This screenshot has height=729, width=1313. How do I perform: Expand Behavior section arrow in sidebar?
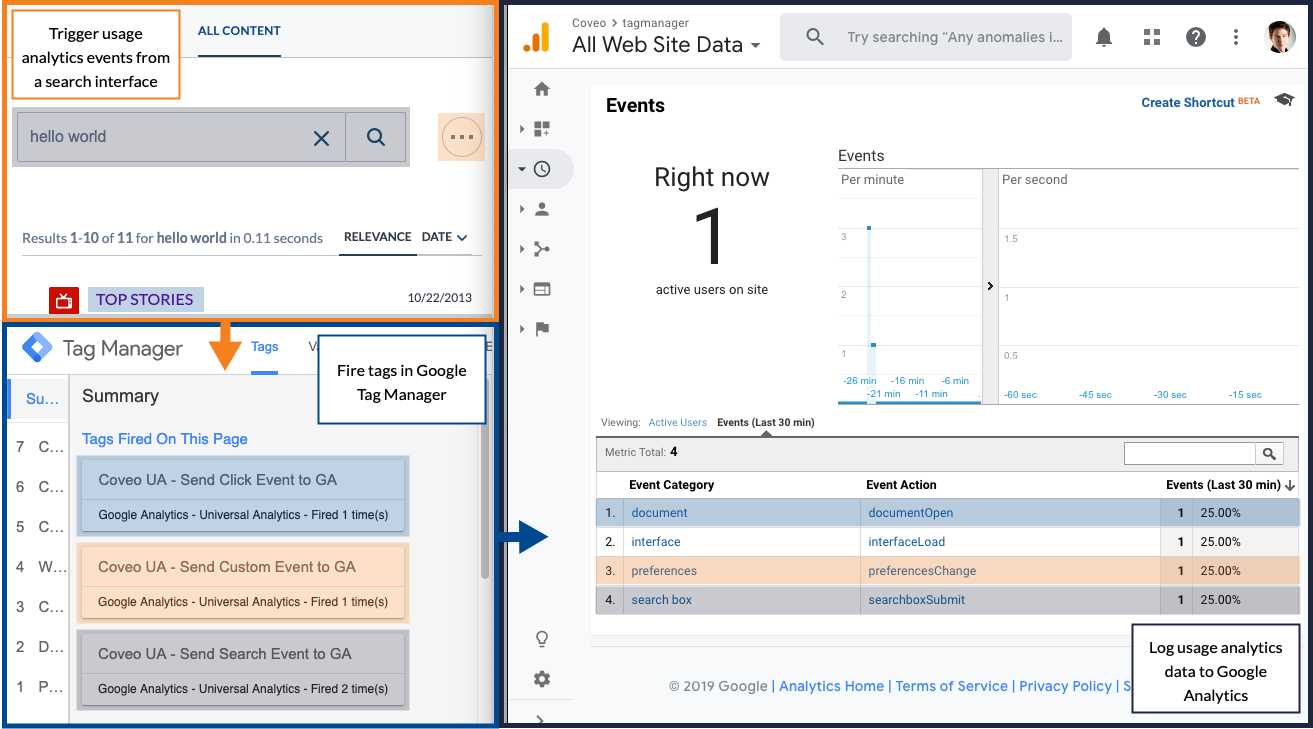click(x=521, y=289)
